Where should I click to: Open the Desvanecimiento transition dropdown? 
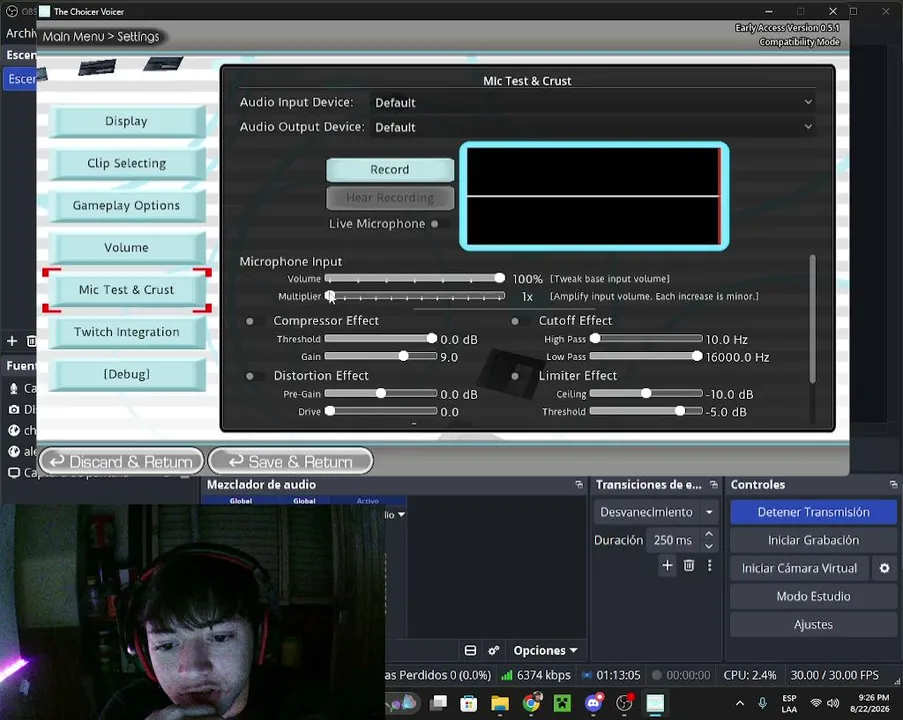[x=656, y=512]
